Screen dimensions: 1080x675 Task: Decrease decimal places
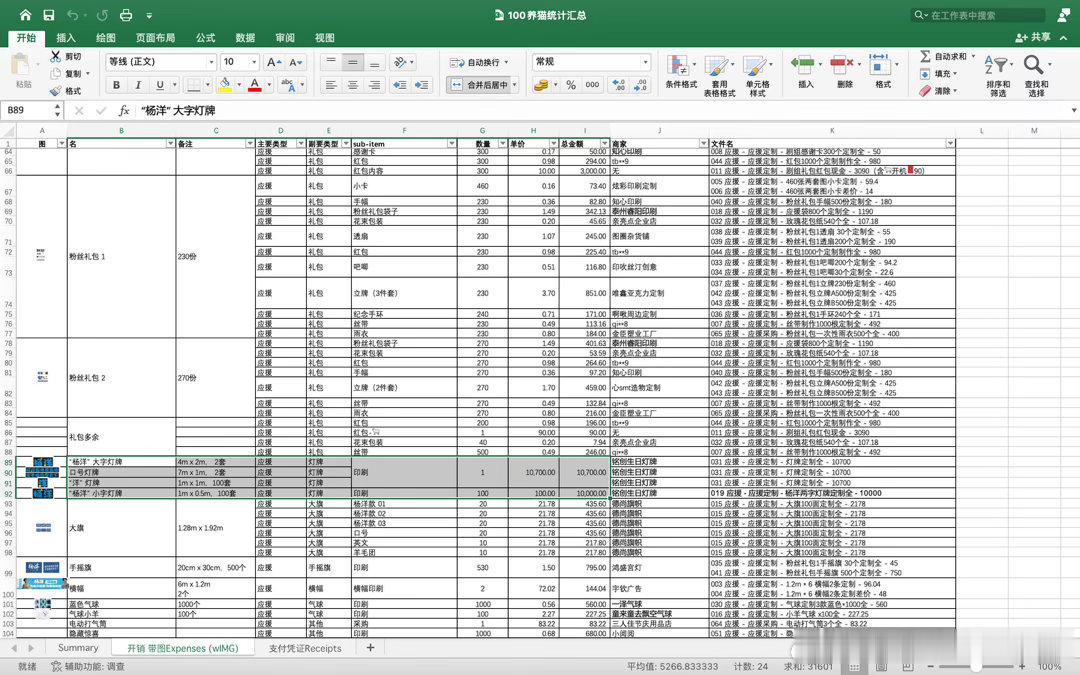641,85
